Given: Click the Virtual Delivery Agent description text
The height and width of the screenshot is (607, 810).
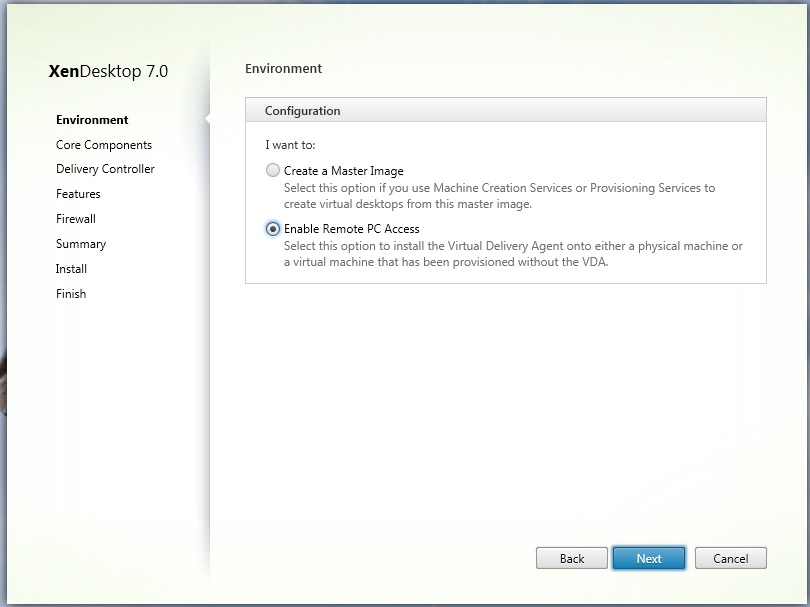Looking at the screenshot, I should (512, 254).
